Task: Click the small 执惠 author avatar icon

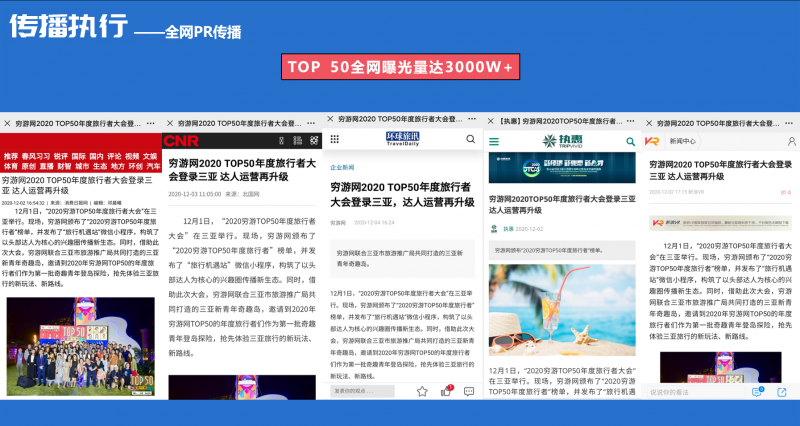Action: [494, 229]
